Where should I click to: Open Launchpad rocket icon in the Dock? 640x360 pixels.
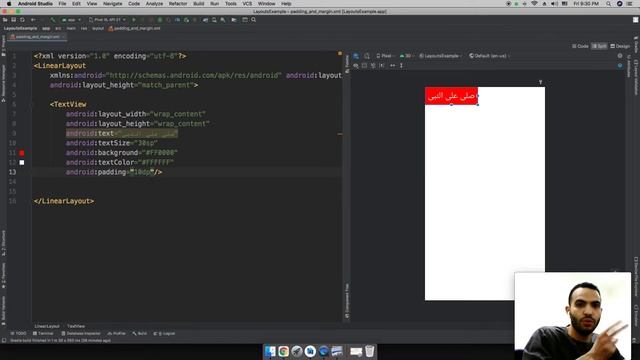click(297, 351)
